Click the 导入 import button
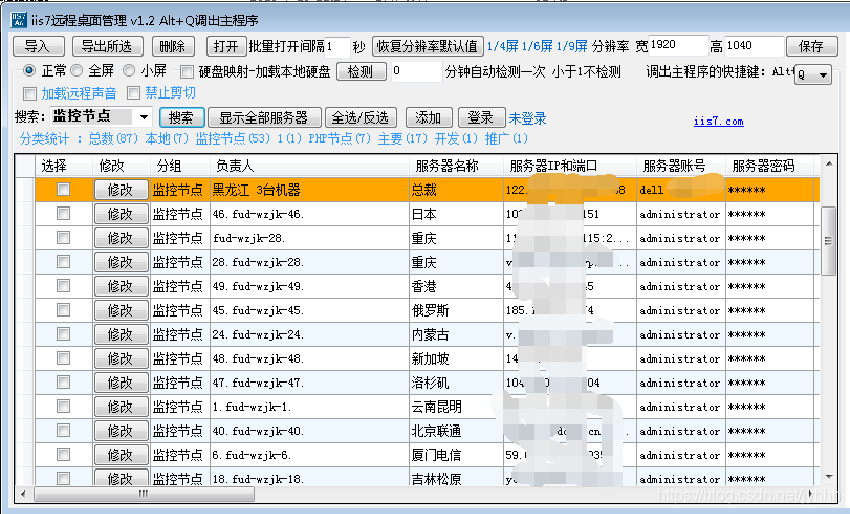 (x=38, y=47)
